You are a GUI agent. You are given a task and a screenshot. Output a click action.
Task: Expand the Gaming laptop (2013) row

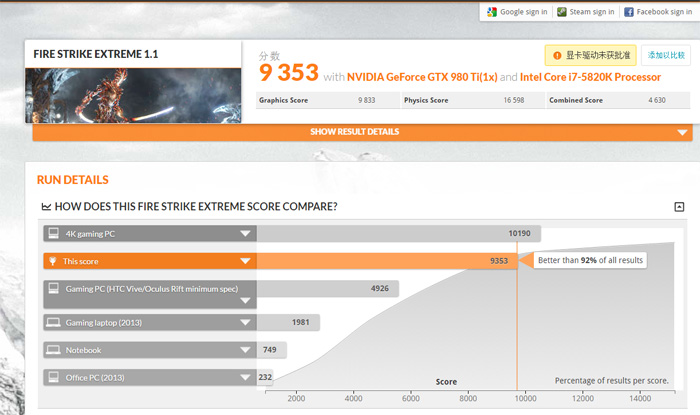click(x=245, y=322)
